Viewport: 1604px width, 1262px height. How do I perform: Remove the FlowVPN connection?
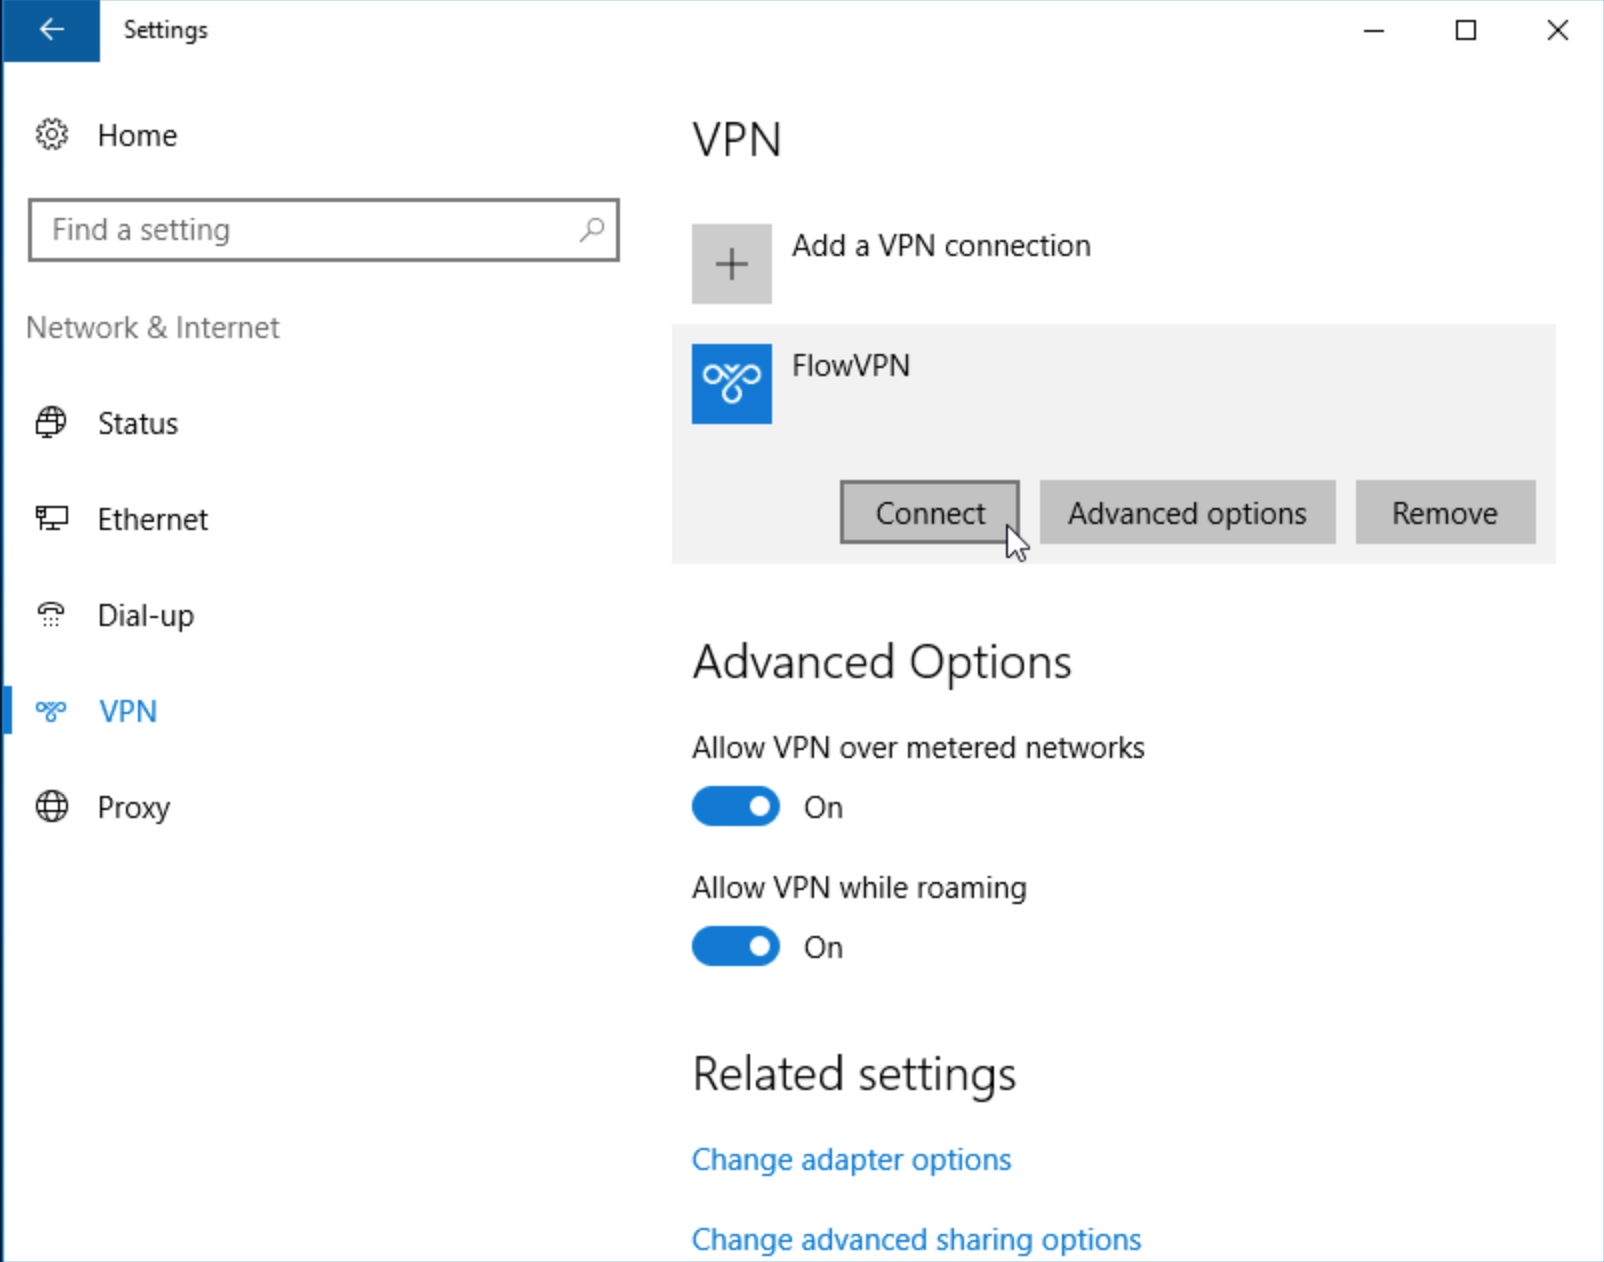pos(1445,513)
